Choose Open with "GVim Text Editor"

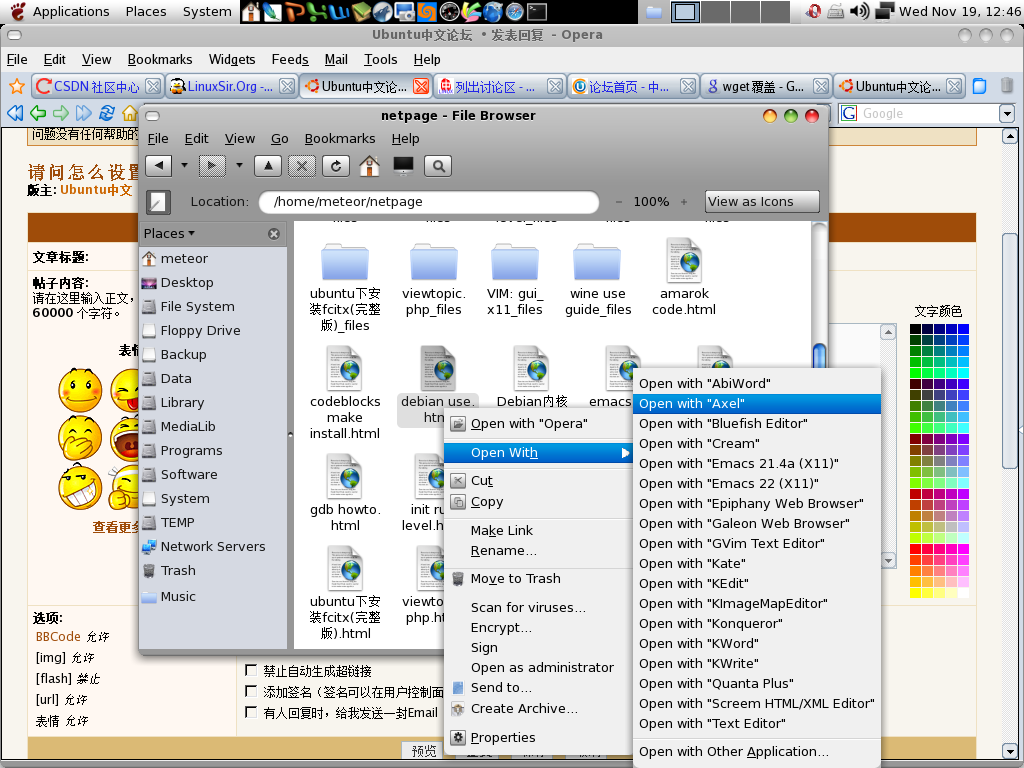(x=757, y=543)
